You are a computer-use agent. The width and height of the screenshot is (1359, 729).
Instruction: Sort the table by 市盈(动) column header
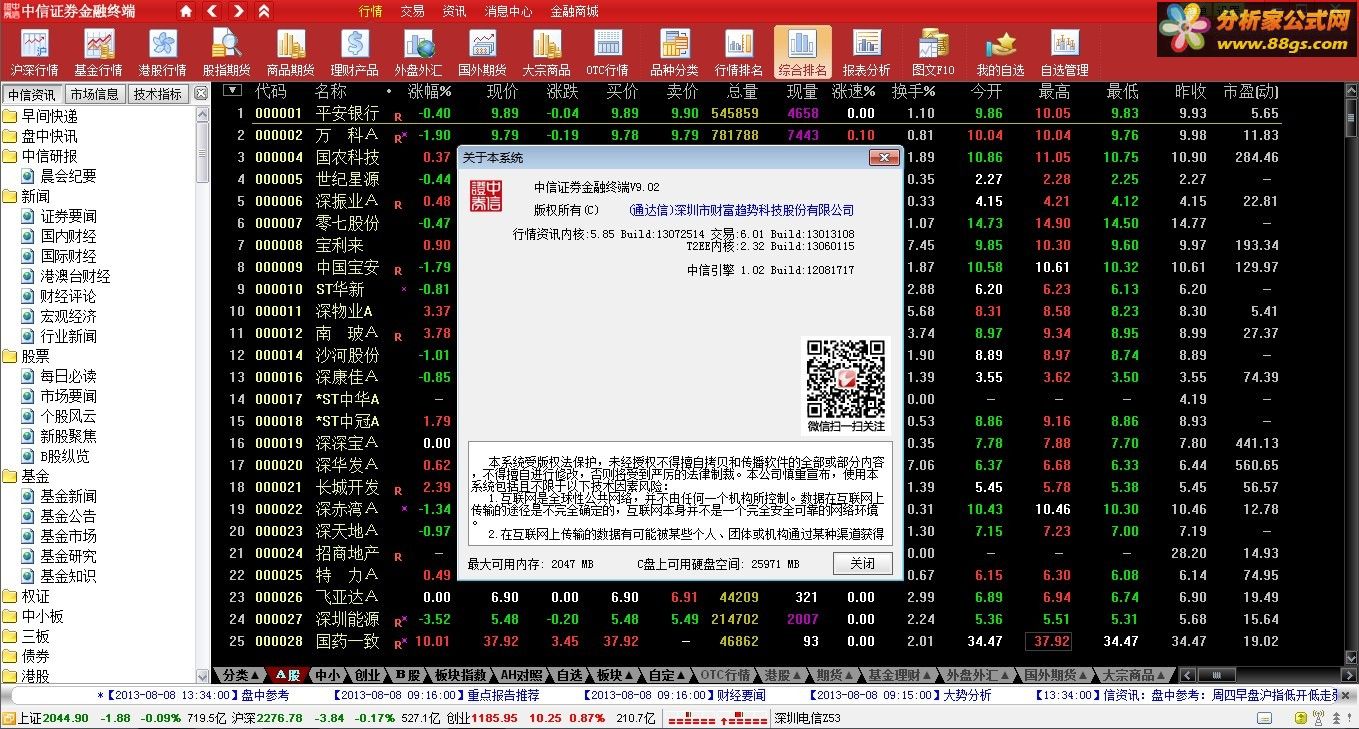(1251, 91)
